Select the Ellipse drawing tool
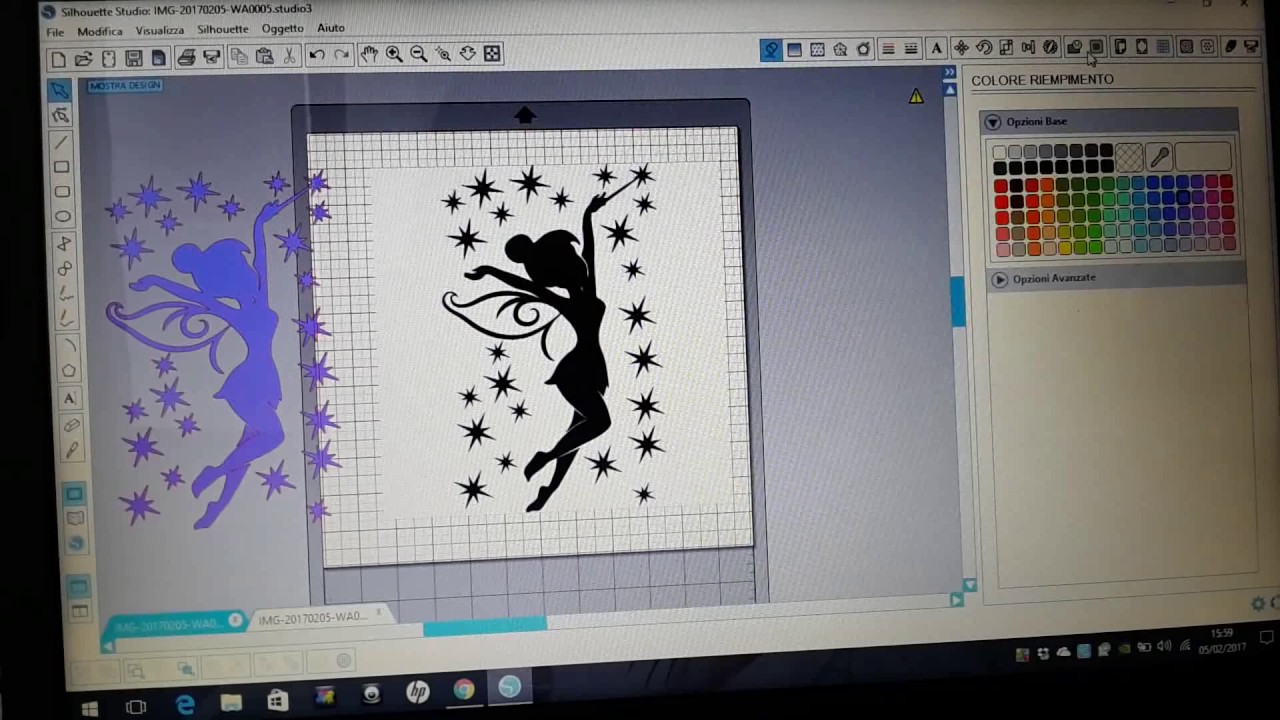This screenshot has height=720, width=1280. coord(63,217)
